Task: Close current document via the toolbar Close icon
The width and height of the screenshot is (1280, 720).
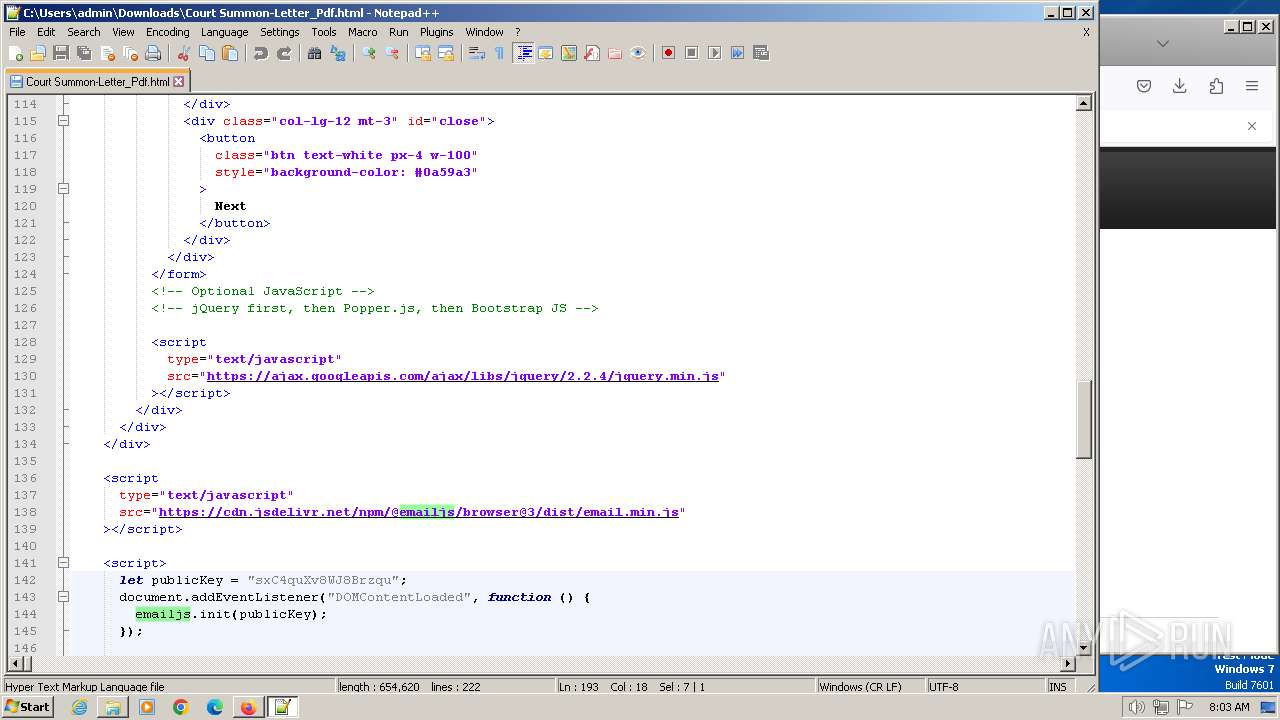Action: click(108, 53)
